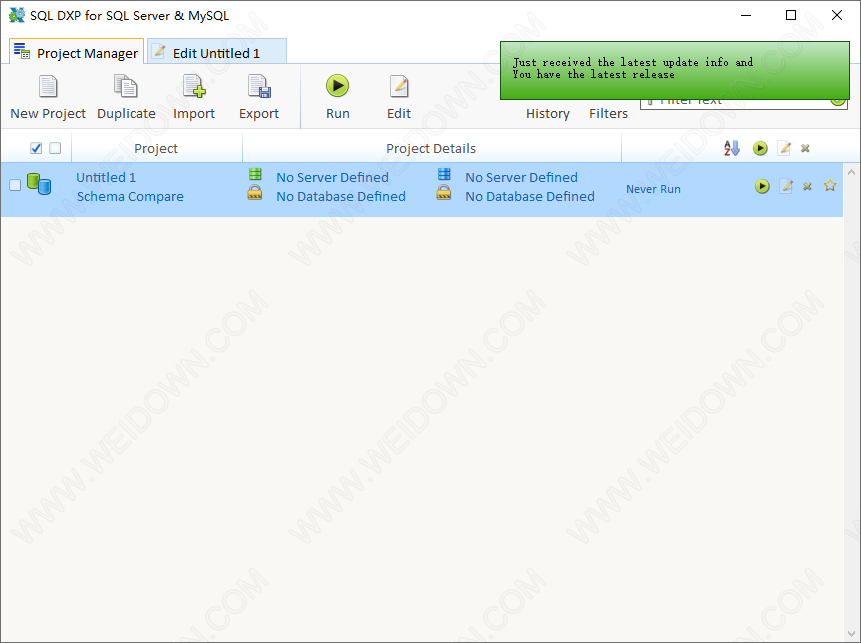Click the second No Database Defined link

click(x=530, y=197)
